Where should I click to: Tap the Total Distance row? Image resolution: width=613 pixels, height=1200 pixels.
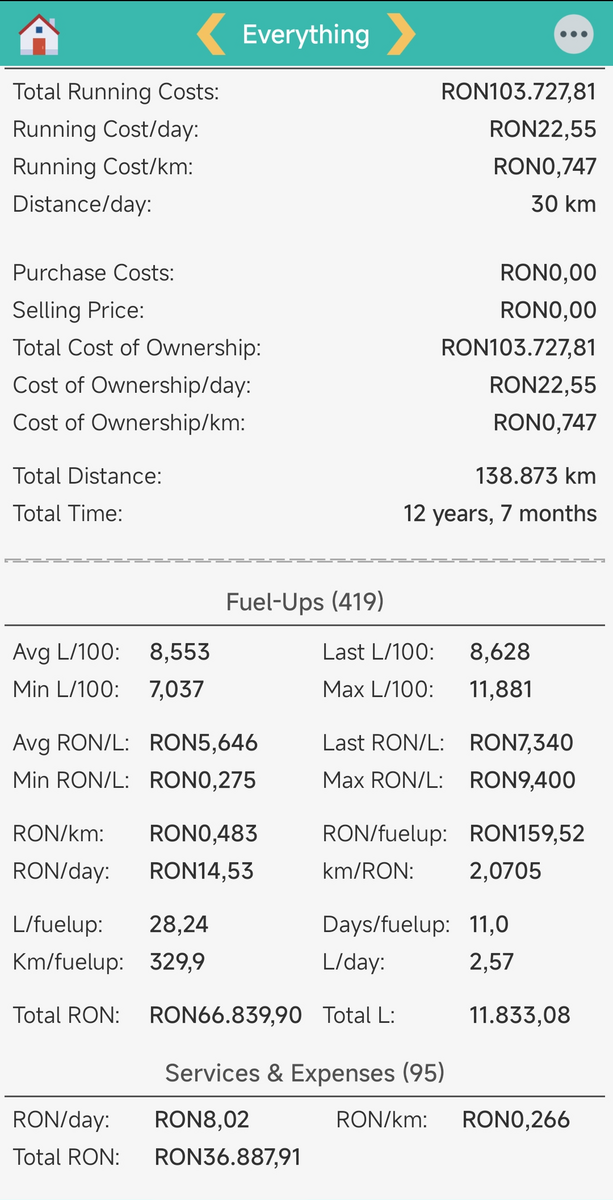click(x=305, y=477)
